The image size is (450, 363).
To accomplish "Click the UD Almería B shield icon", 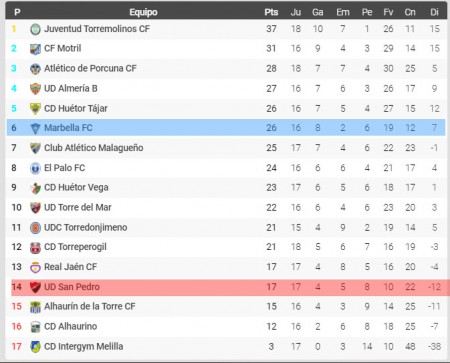I will click(x=35, y=89).
